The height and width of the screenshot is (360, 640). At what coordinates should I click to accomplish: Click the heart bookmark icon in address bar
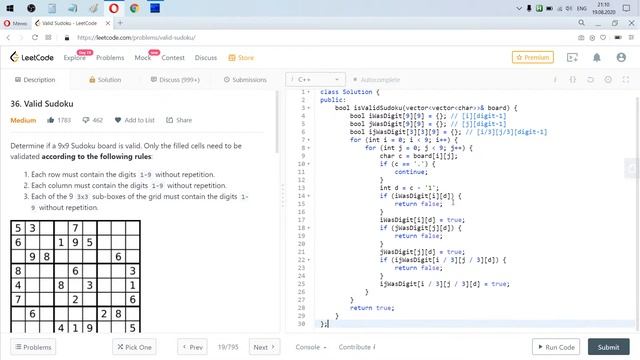(603, 38)
